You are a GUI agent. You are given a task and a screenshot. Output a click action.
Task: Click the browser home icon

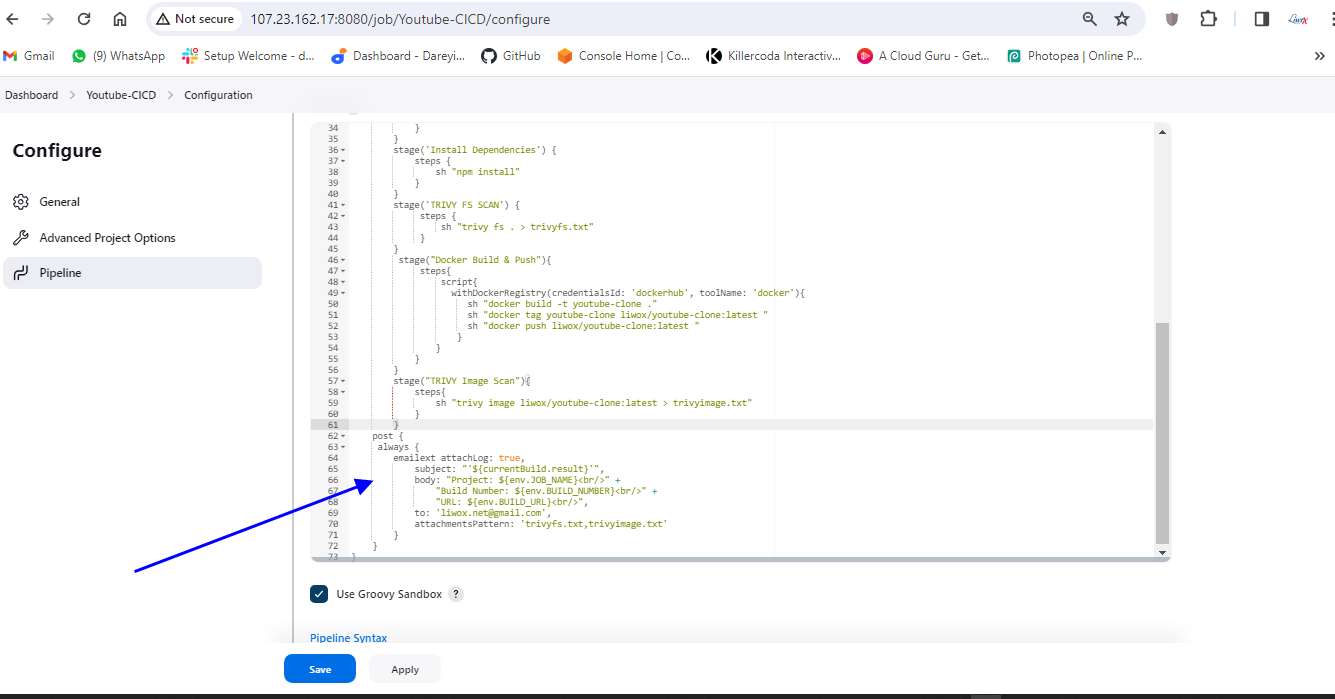[x=120, y=19]
